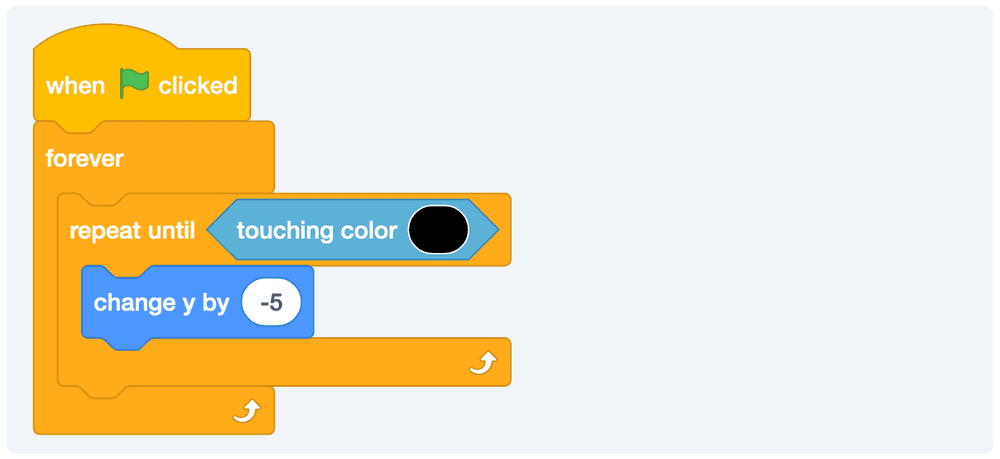The image size is (1000, 459).
Task: Click the word "clicked" on the hat block
Action: (x=198, y=86)
